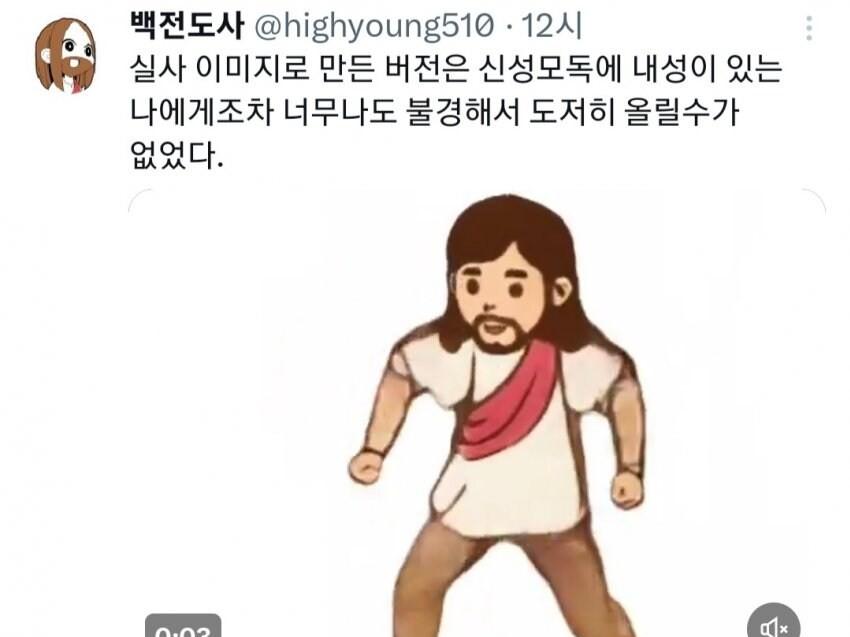Open the three-dot more options menu
This screenshot has height=637, width=850.
pyautogui.click(x=808, y=28)
